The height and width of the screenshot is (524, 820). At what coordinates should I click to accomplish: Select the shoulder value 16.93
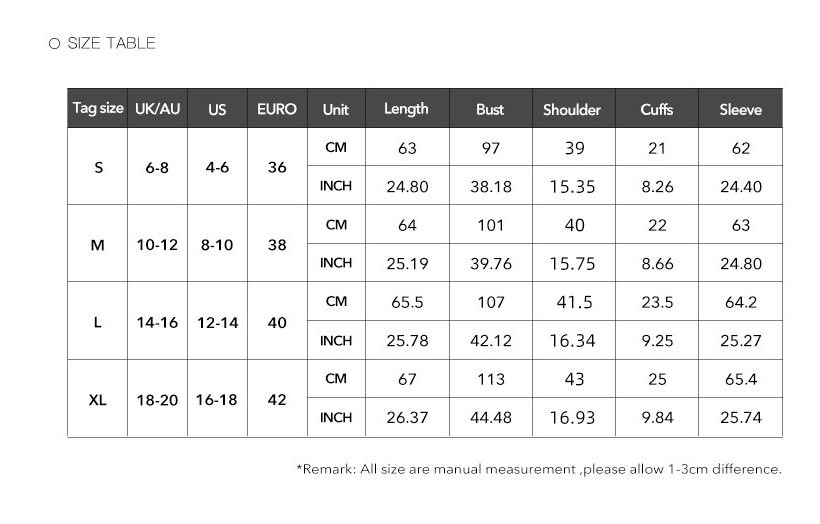pyautogui.click(x=572, y=418)
